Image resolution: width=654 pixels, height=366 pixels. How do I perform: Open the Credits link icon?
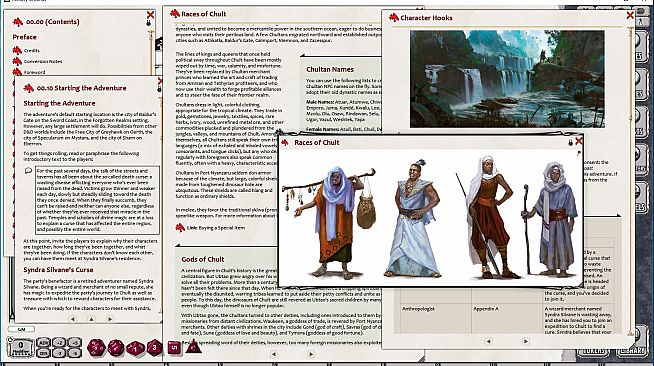click(17, 50)
